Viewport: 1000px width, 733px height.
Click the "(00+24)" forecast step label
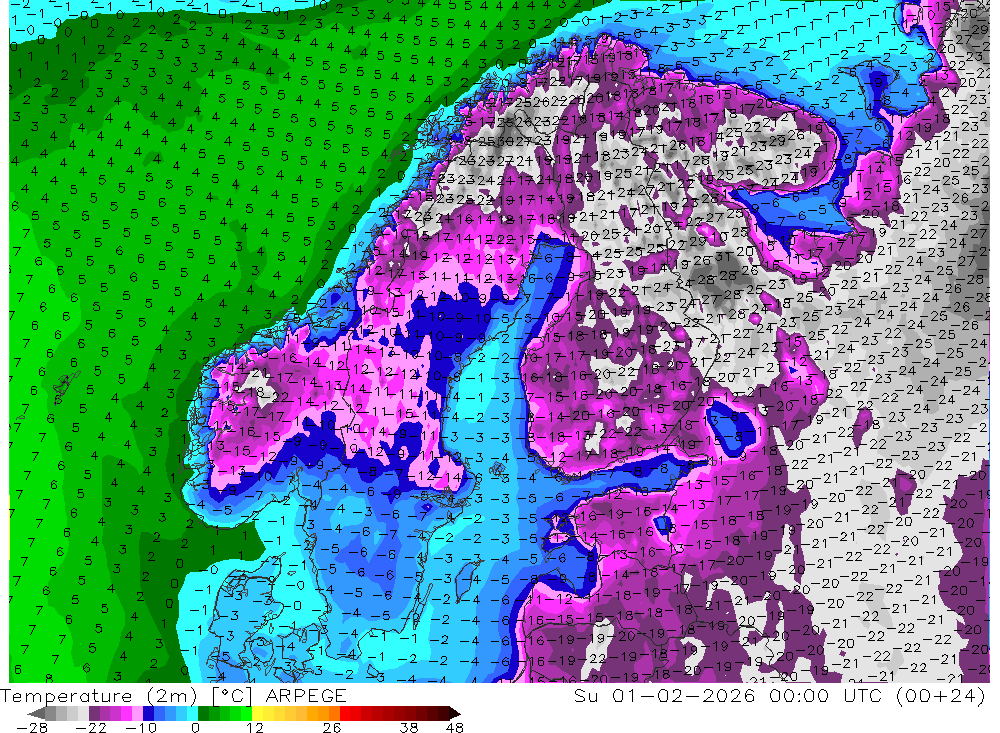(x=941, y=695)
